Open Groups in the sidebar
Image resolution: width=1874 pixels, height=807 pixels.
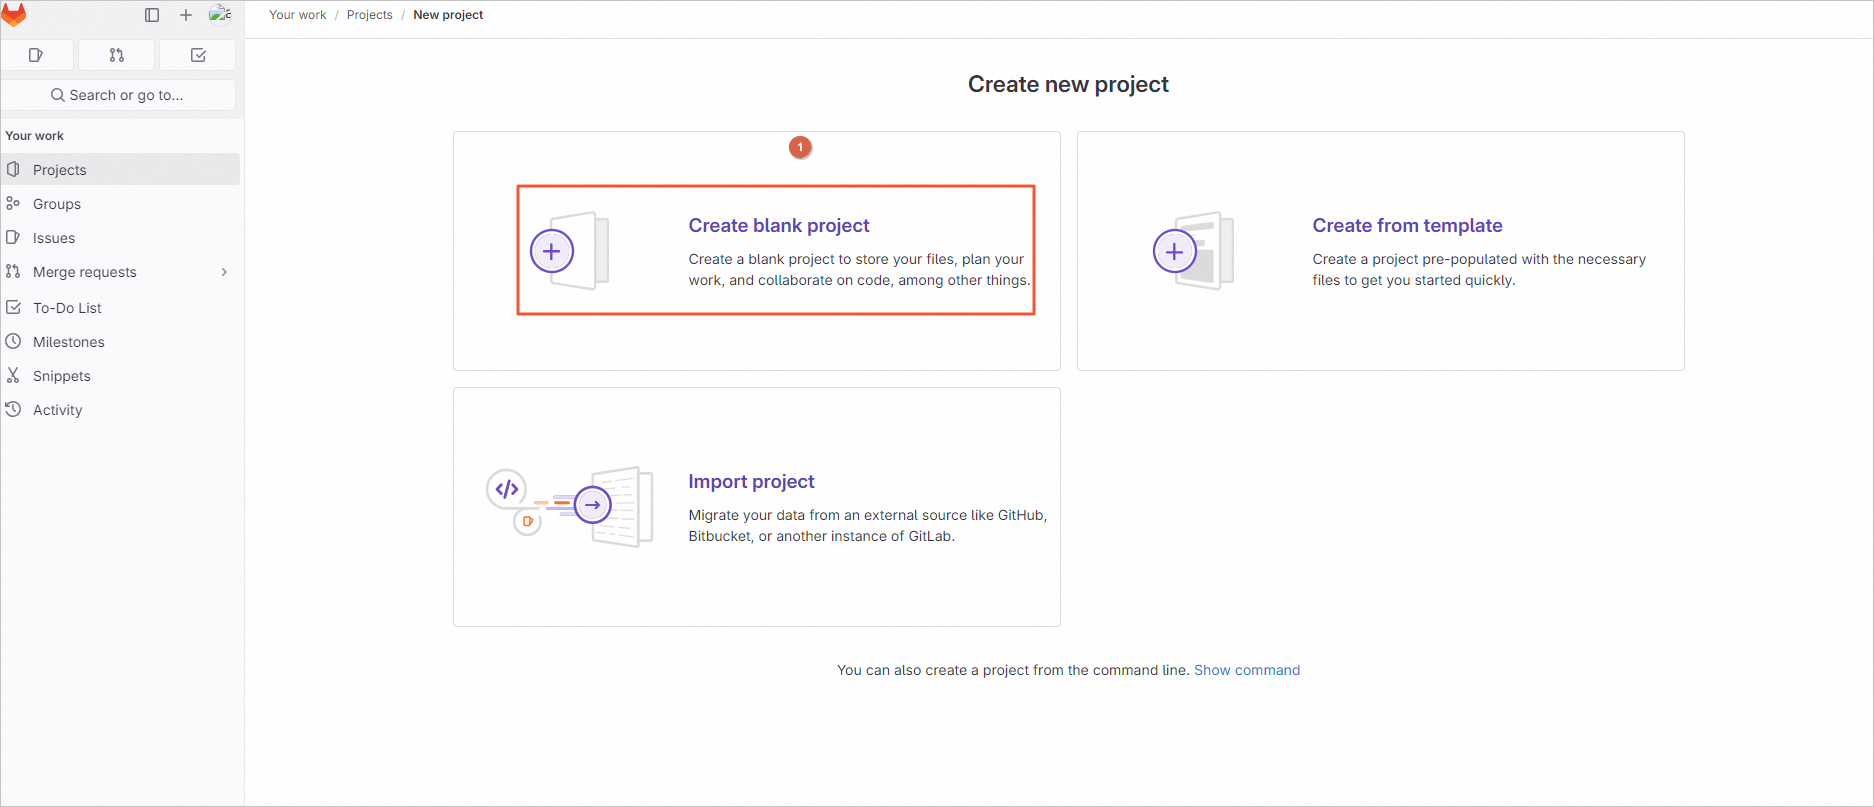(x=57, y=204)
